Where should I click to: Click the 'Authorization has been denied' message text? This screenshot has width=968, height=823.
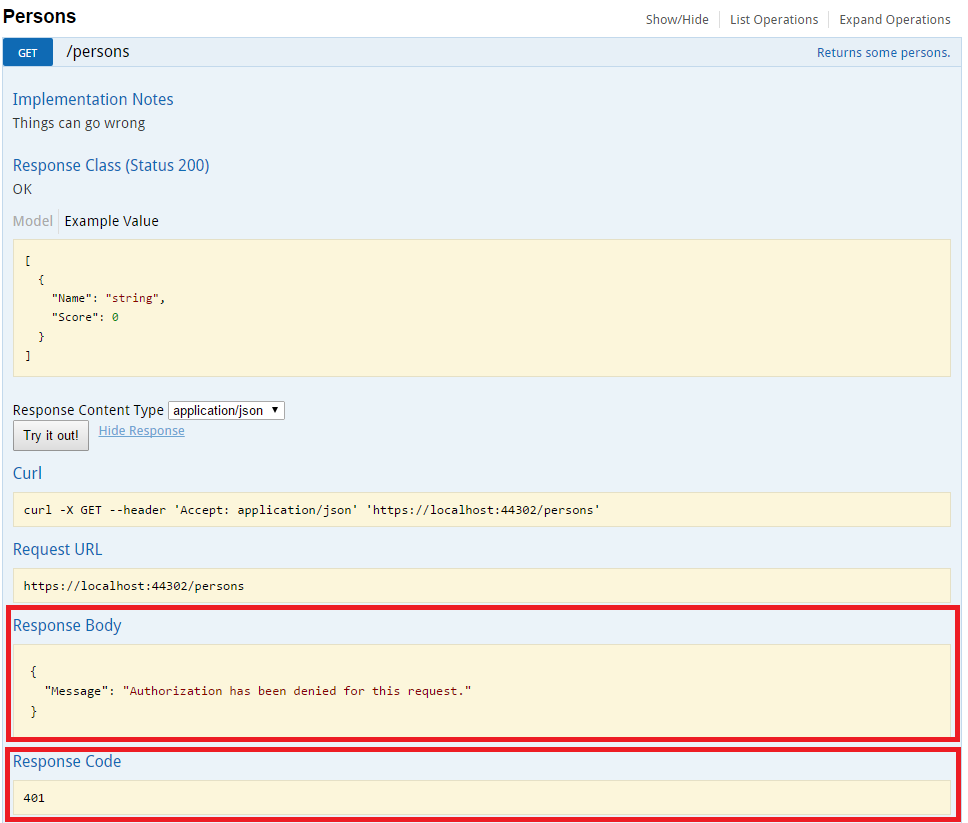pyautogui.click(x=296, y=691)
